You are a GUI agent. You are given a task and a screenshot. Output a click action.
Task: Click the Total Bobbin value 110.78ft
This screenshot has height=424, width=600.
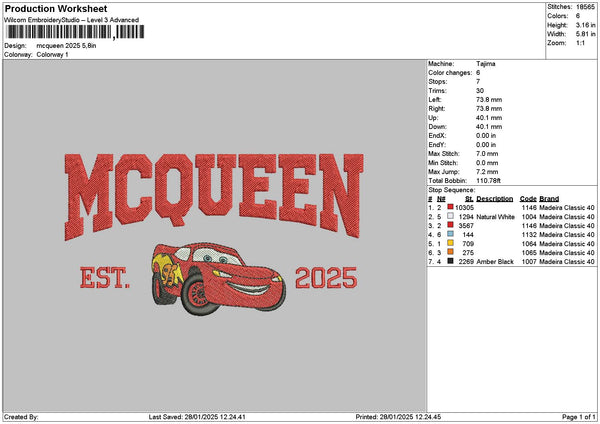point(488,181)
